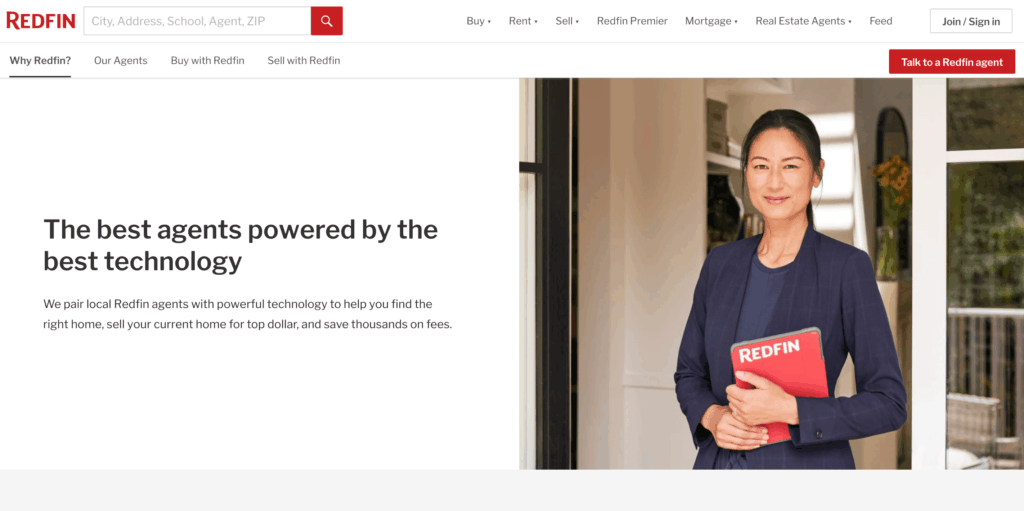Focus the City, Address, School search field
Image resolution: width=1024 pixels, height=511 pixels.
(197, 21)
